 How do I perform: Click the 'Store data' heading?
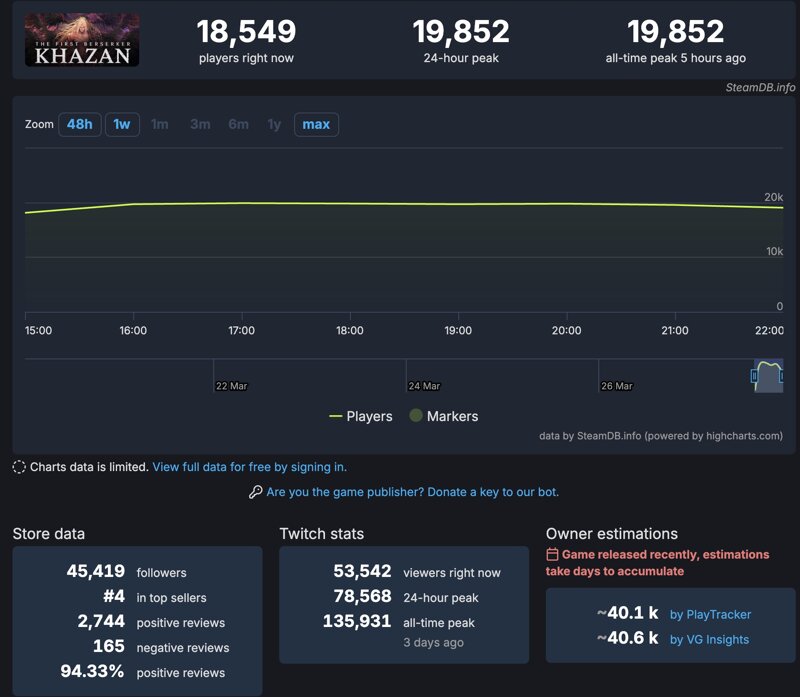click(x=49, y=534)
